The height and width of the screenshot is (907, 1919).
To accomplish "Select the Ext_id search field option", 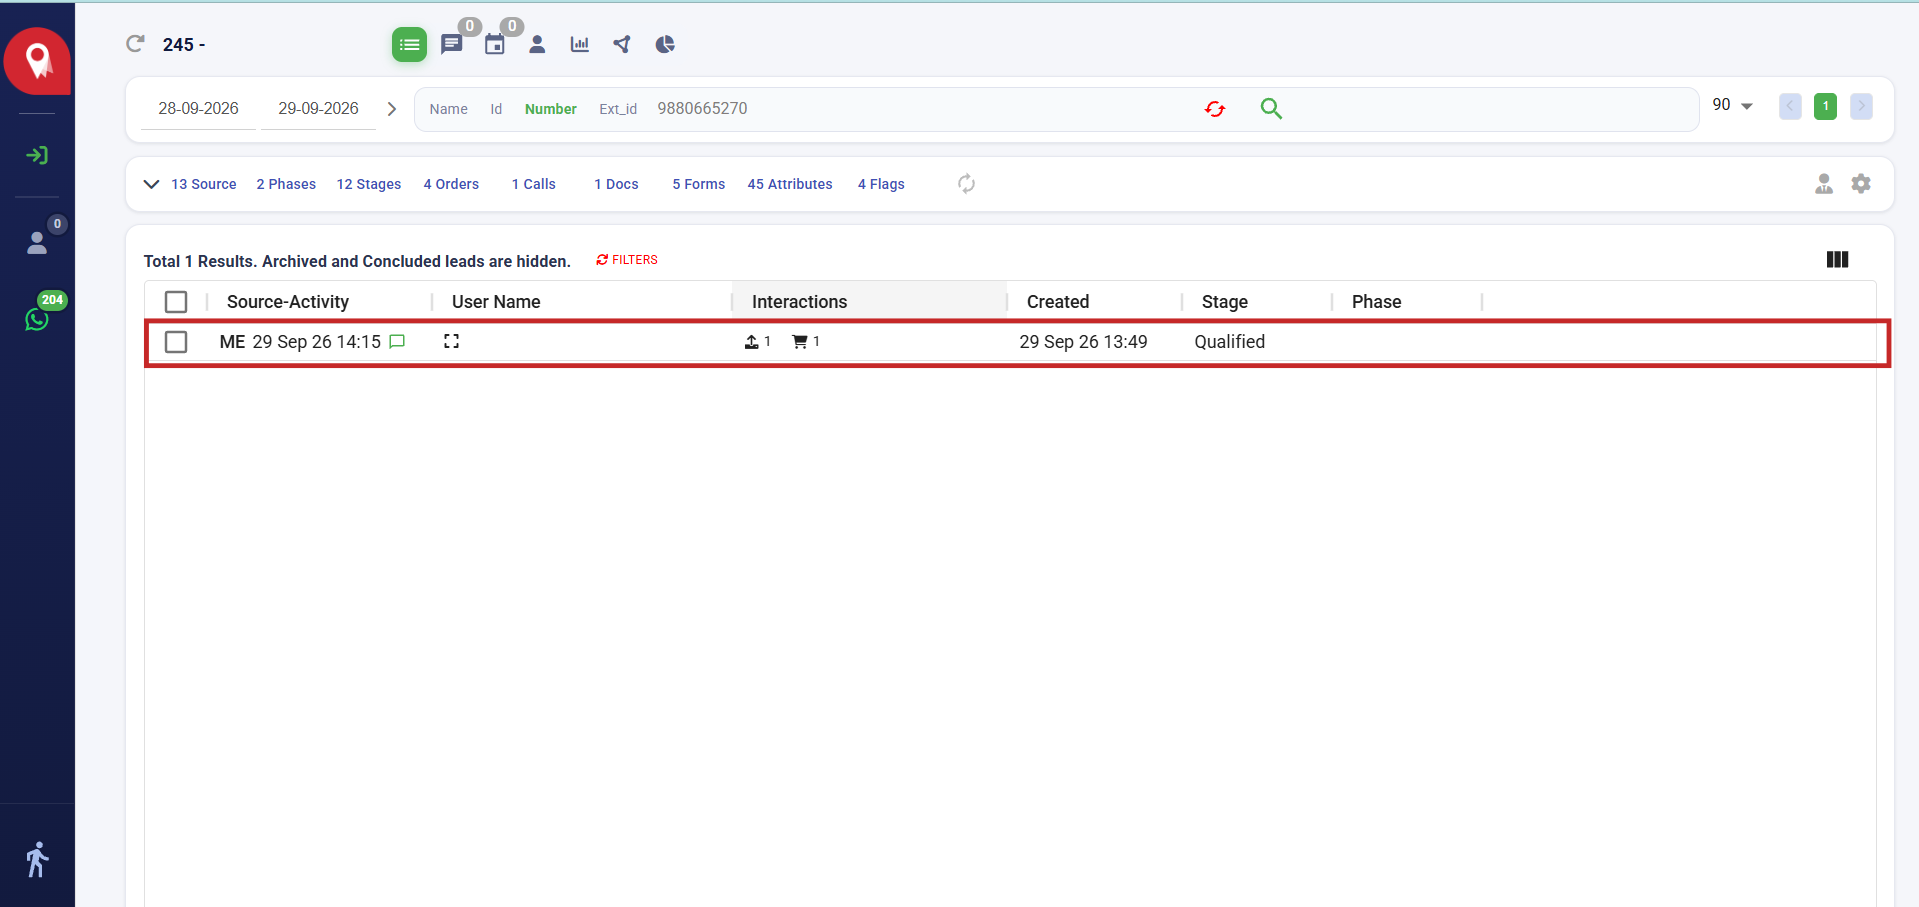I will pos(618,109).
